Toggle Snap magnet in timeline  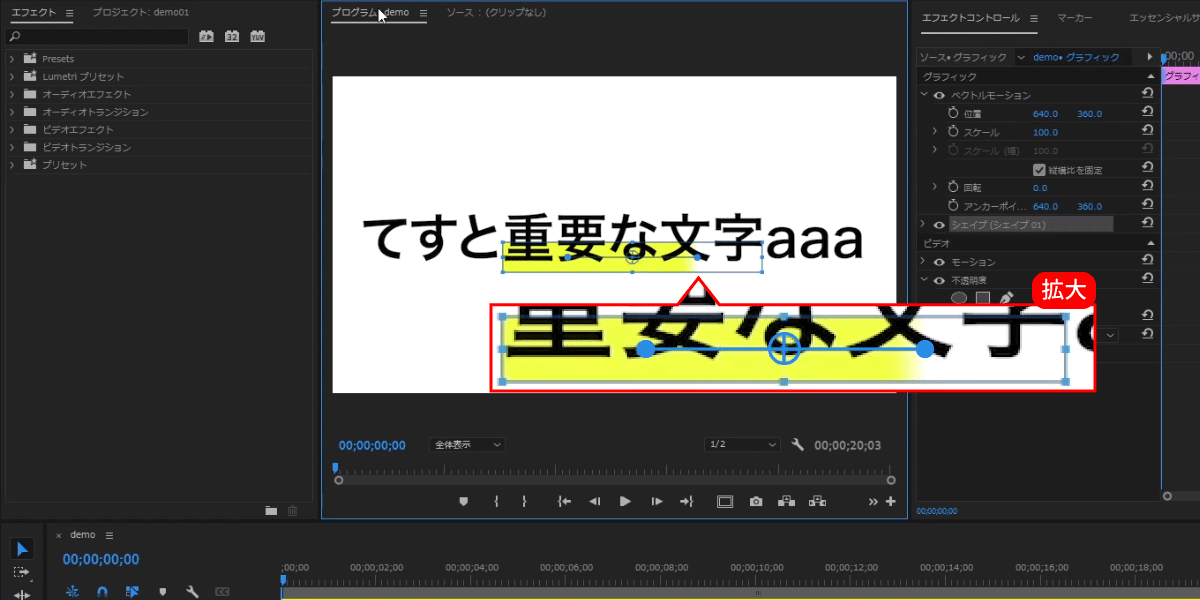[101, 591]
